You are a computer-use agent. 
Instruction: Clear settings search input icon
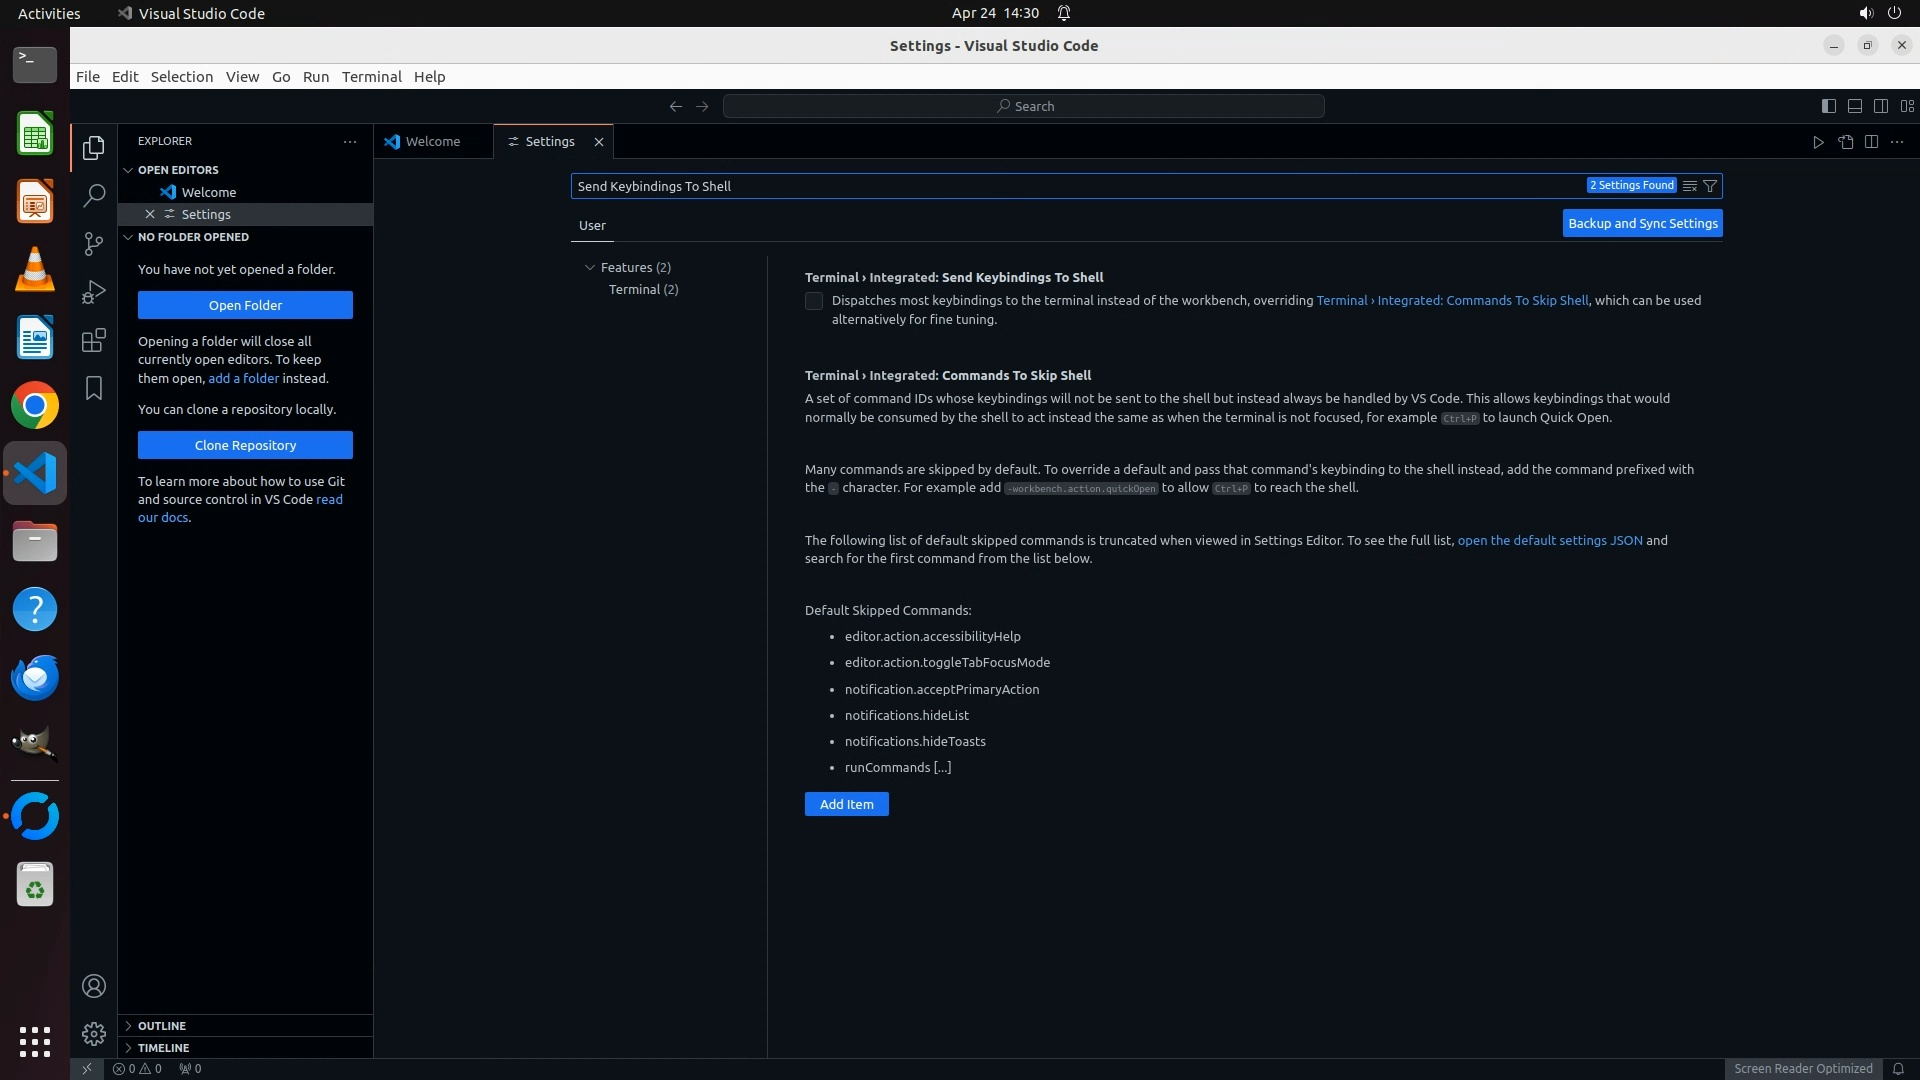(x=1689, y=186)
